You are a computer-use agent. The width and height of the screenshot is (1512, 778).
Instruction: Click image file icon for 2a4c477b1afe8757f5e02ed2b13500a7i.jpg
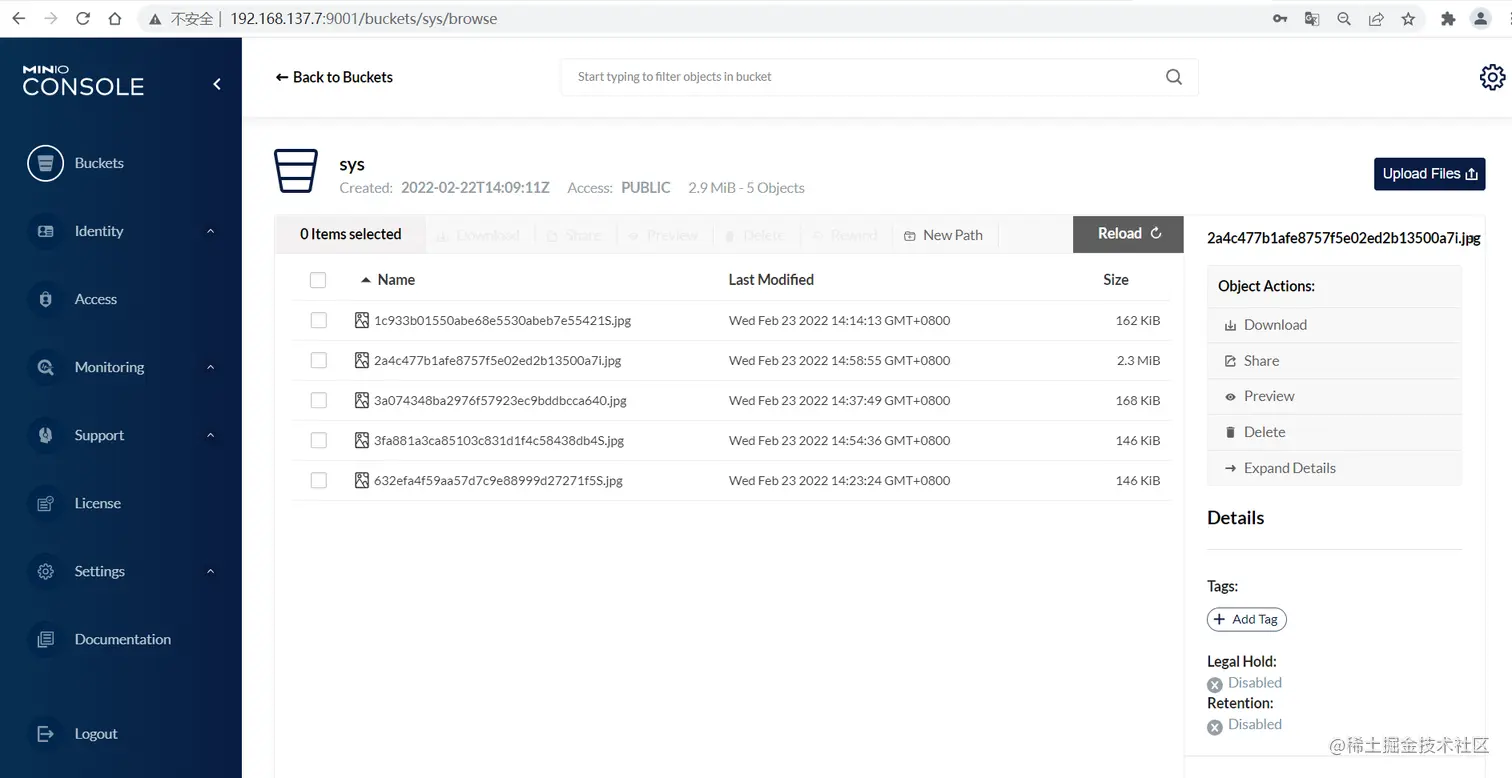coord(362,360)
